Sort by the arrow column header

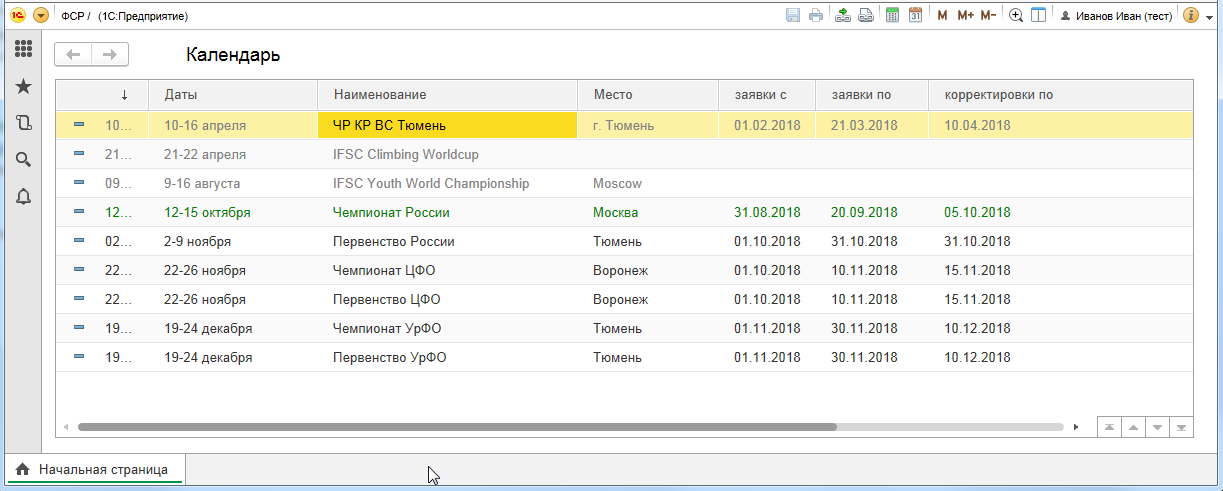tap(124, 95)
